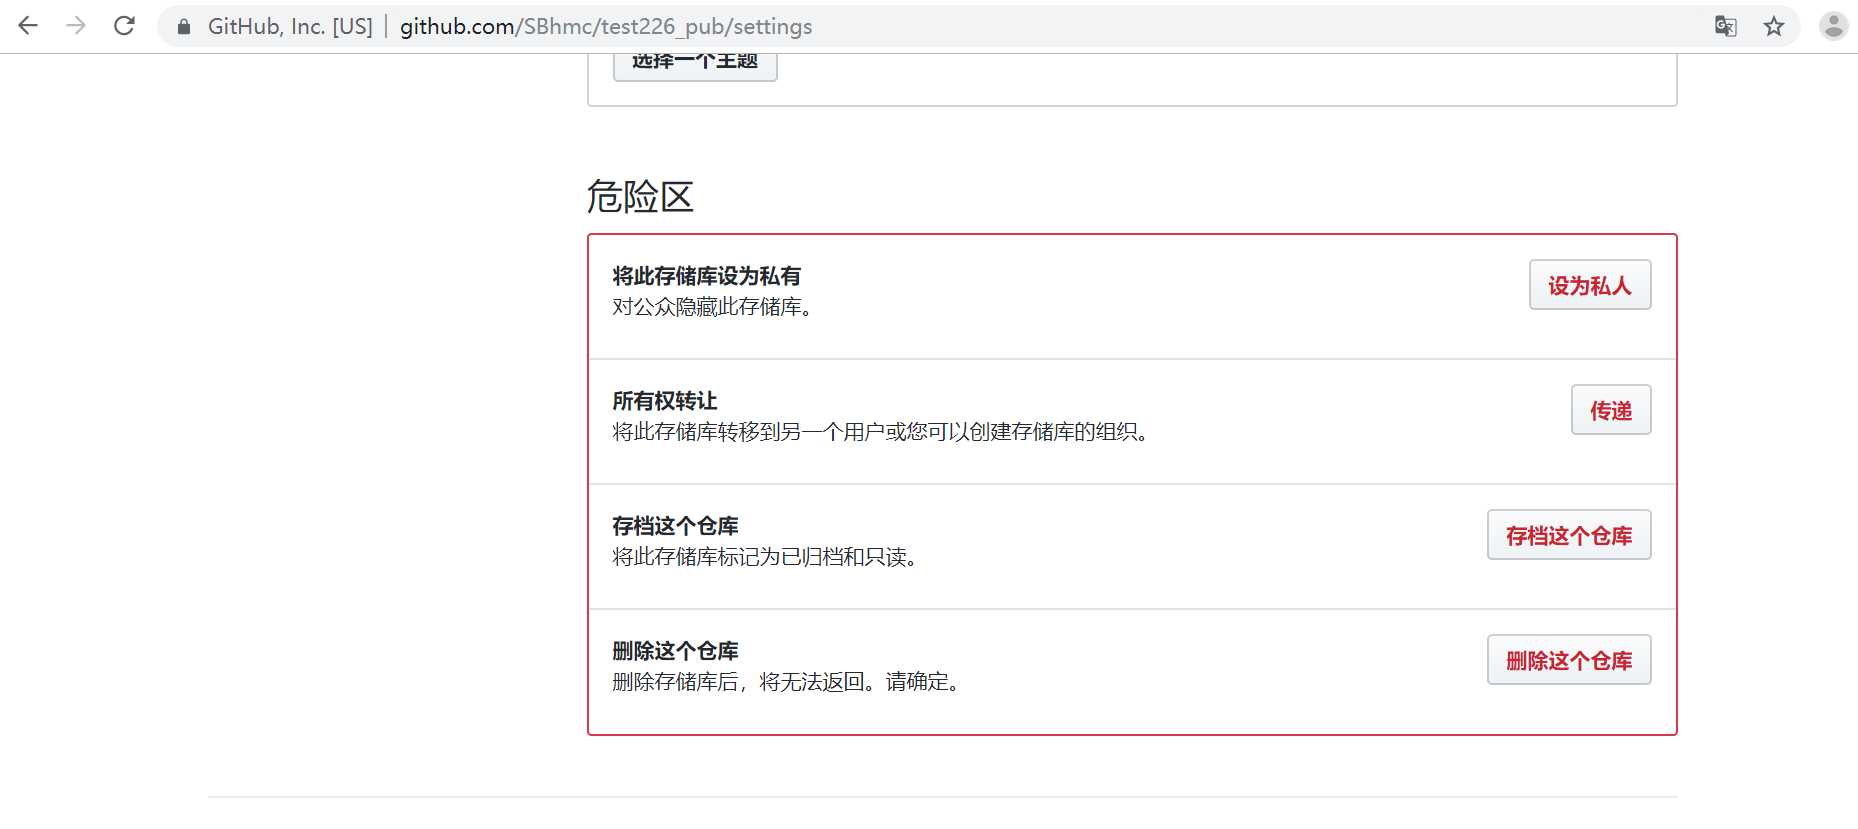Click the red 存档这个仓库 button
Image resolution: width=1858 pixels, height=829 pixels.
(1569, 535)
